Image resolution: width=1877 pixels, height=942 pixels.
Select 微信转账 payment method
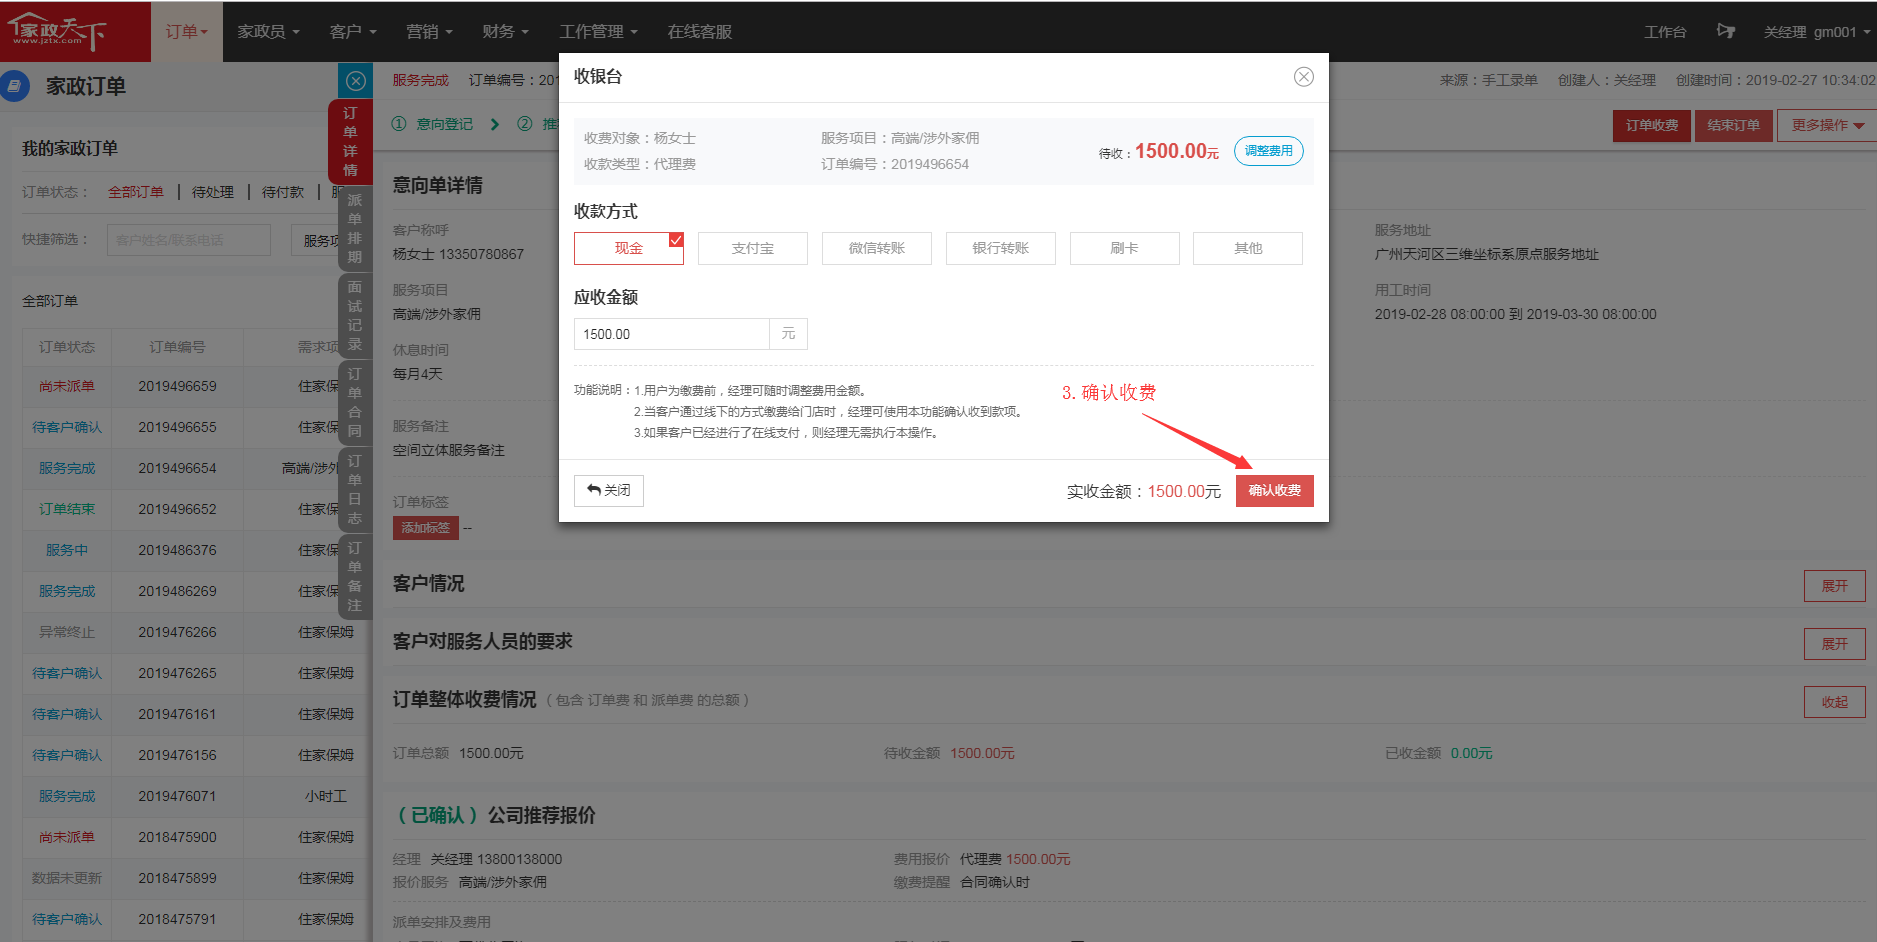(876, 248)
